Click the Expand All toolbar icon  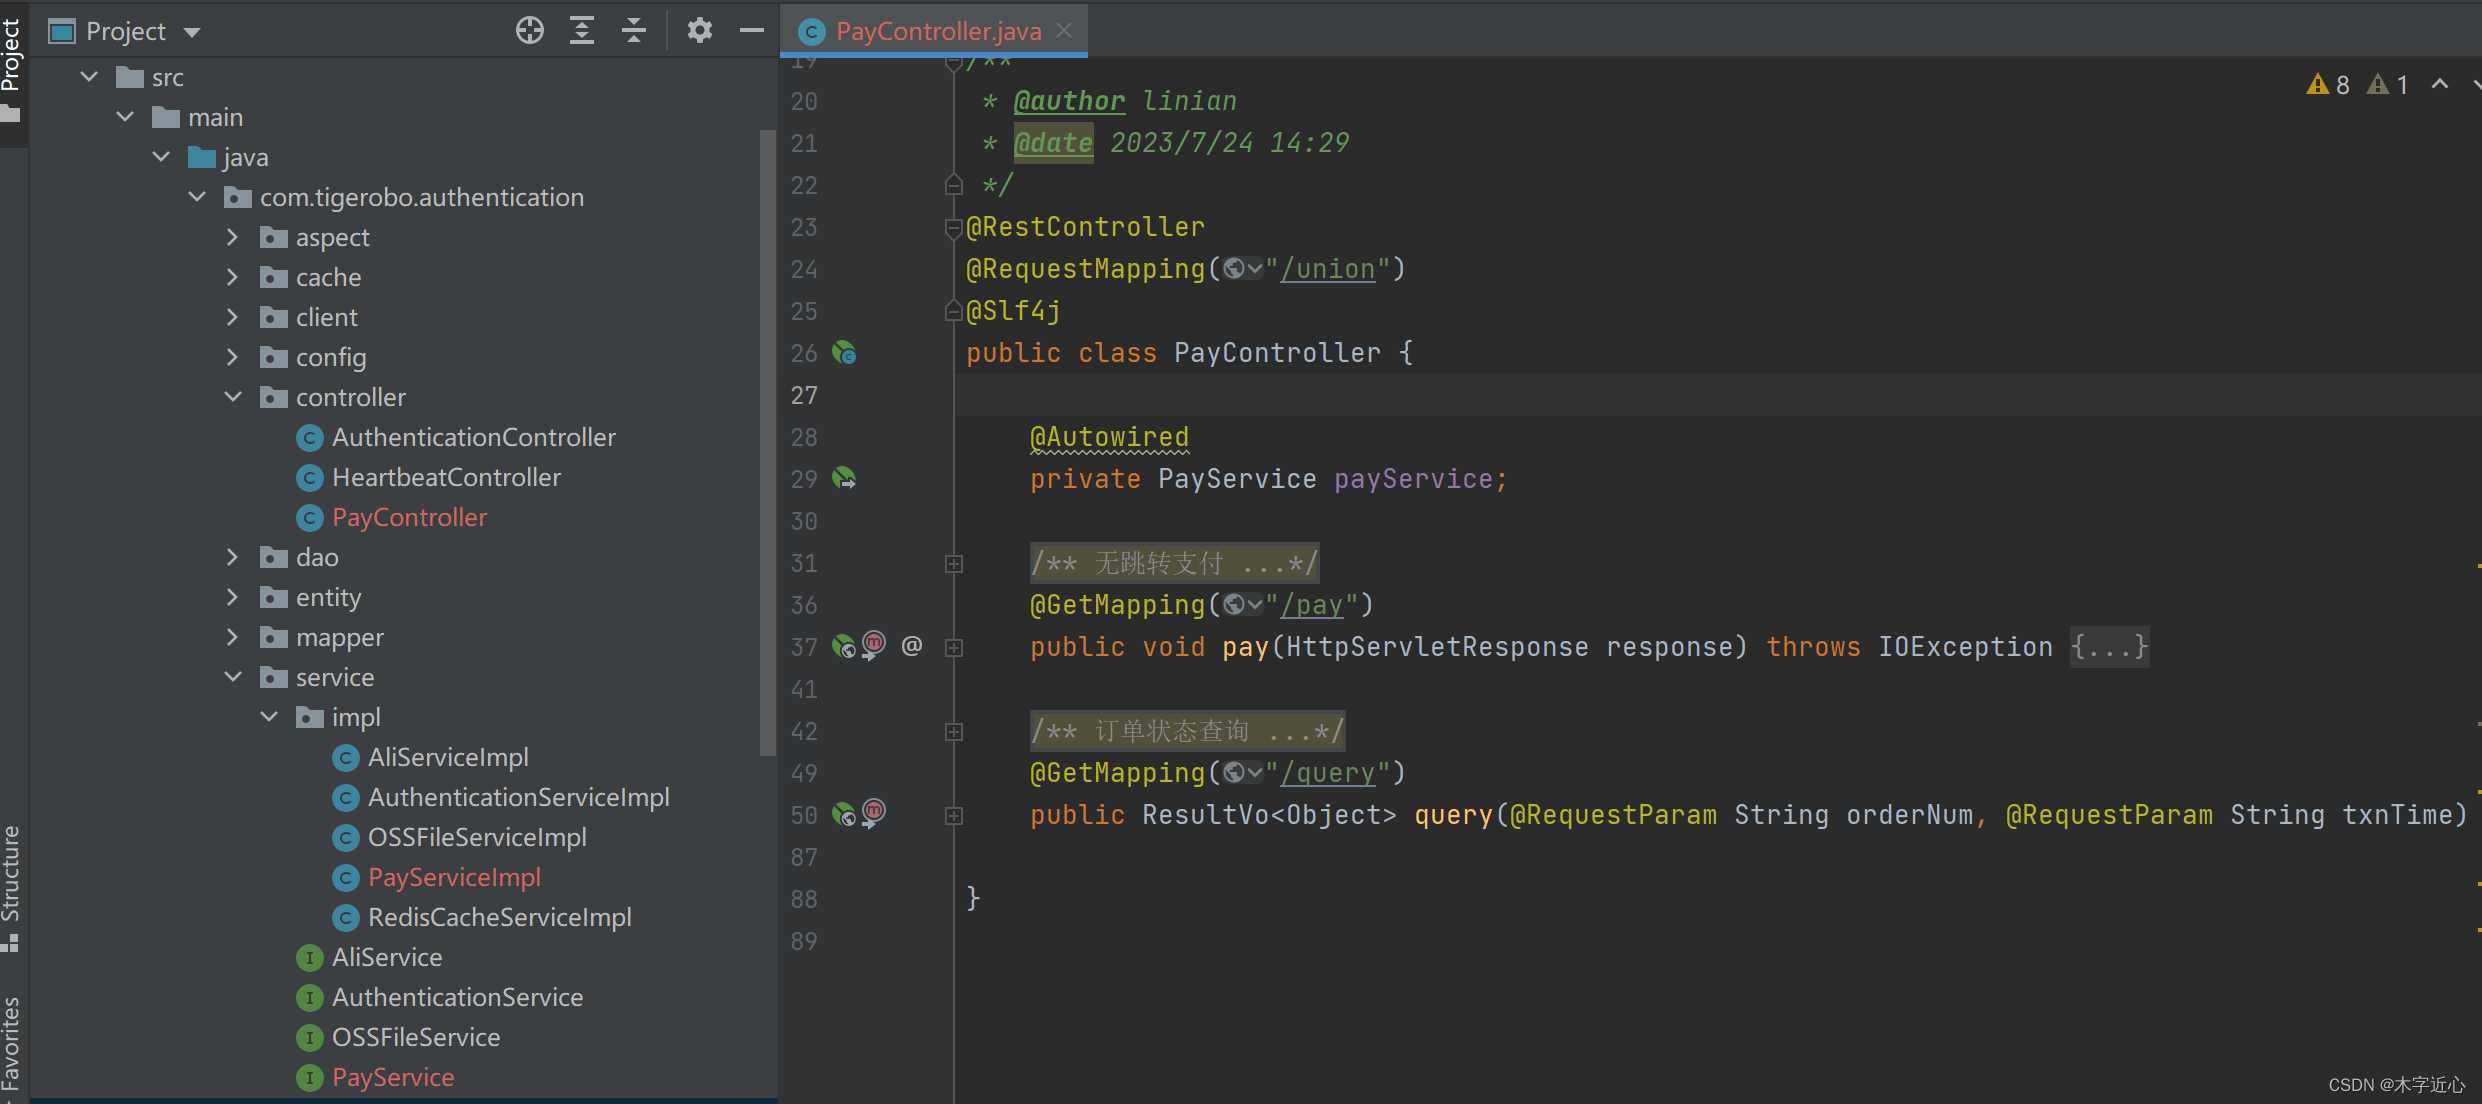coord(582,31)
